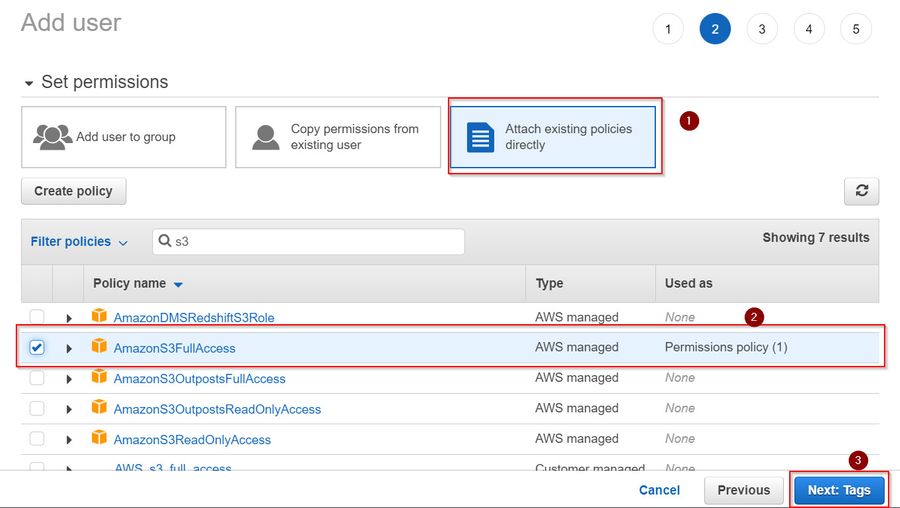
Task: Choose Attach existing policies directly option
Action: [x=553, y=137]
